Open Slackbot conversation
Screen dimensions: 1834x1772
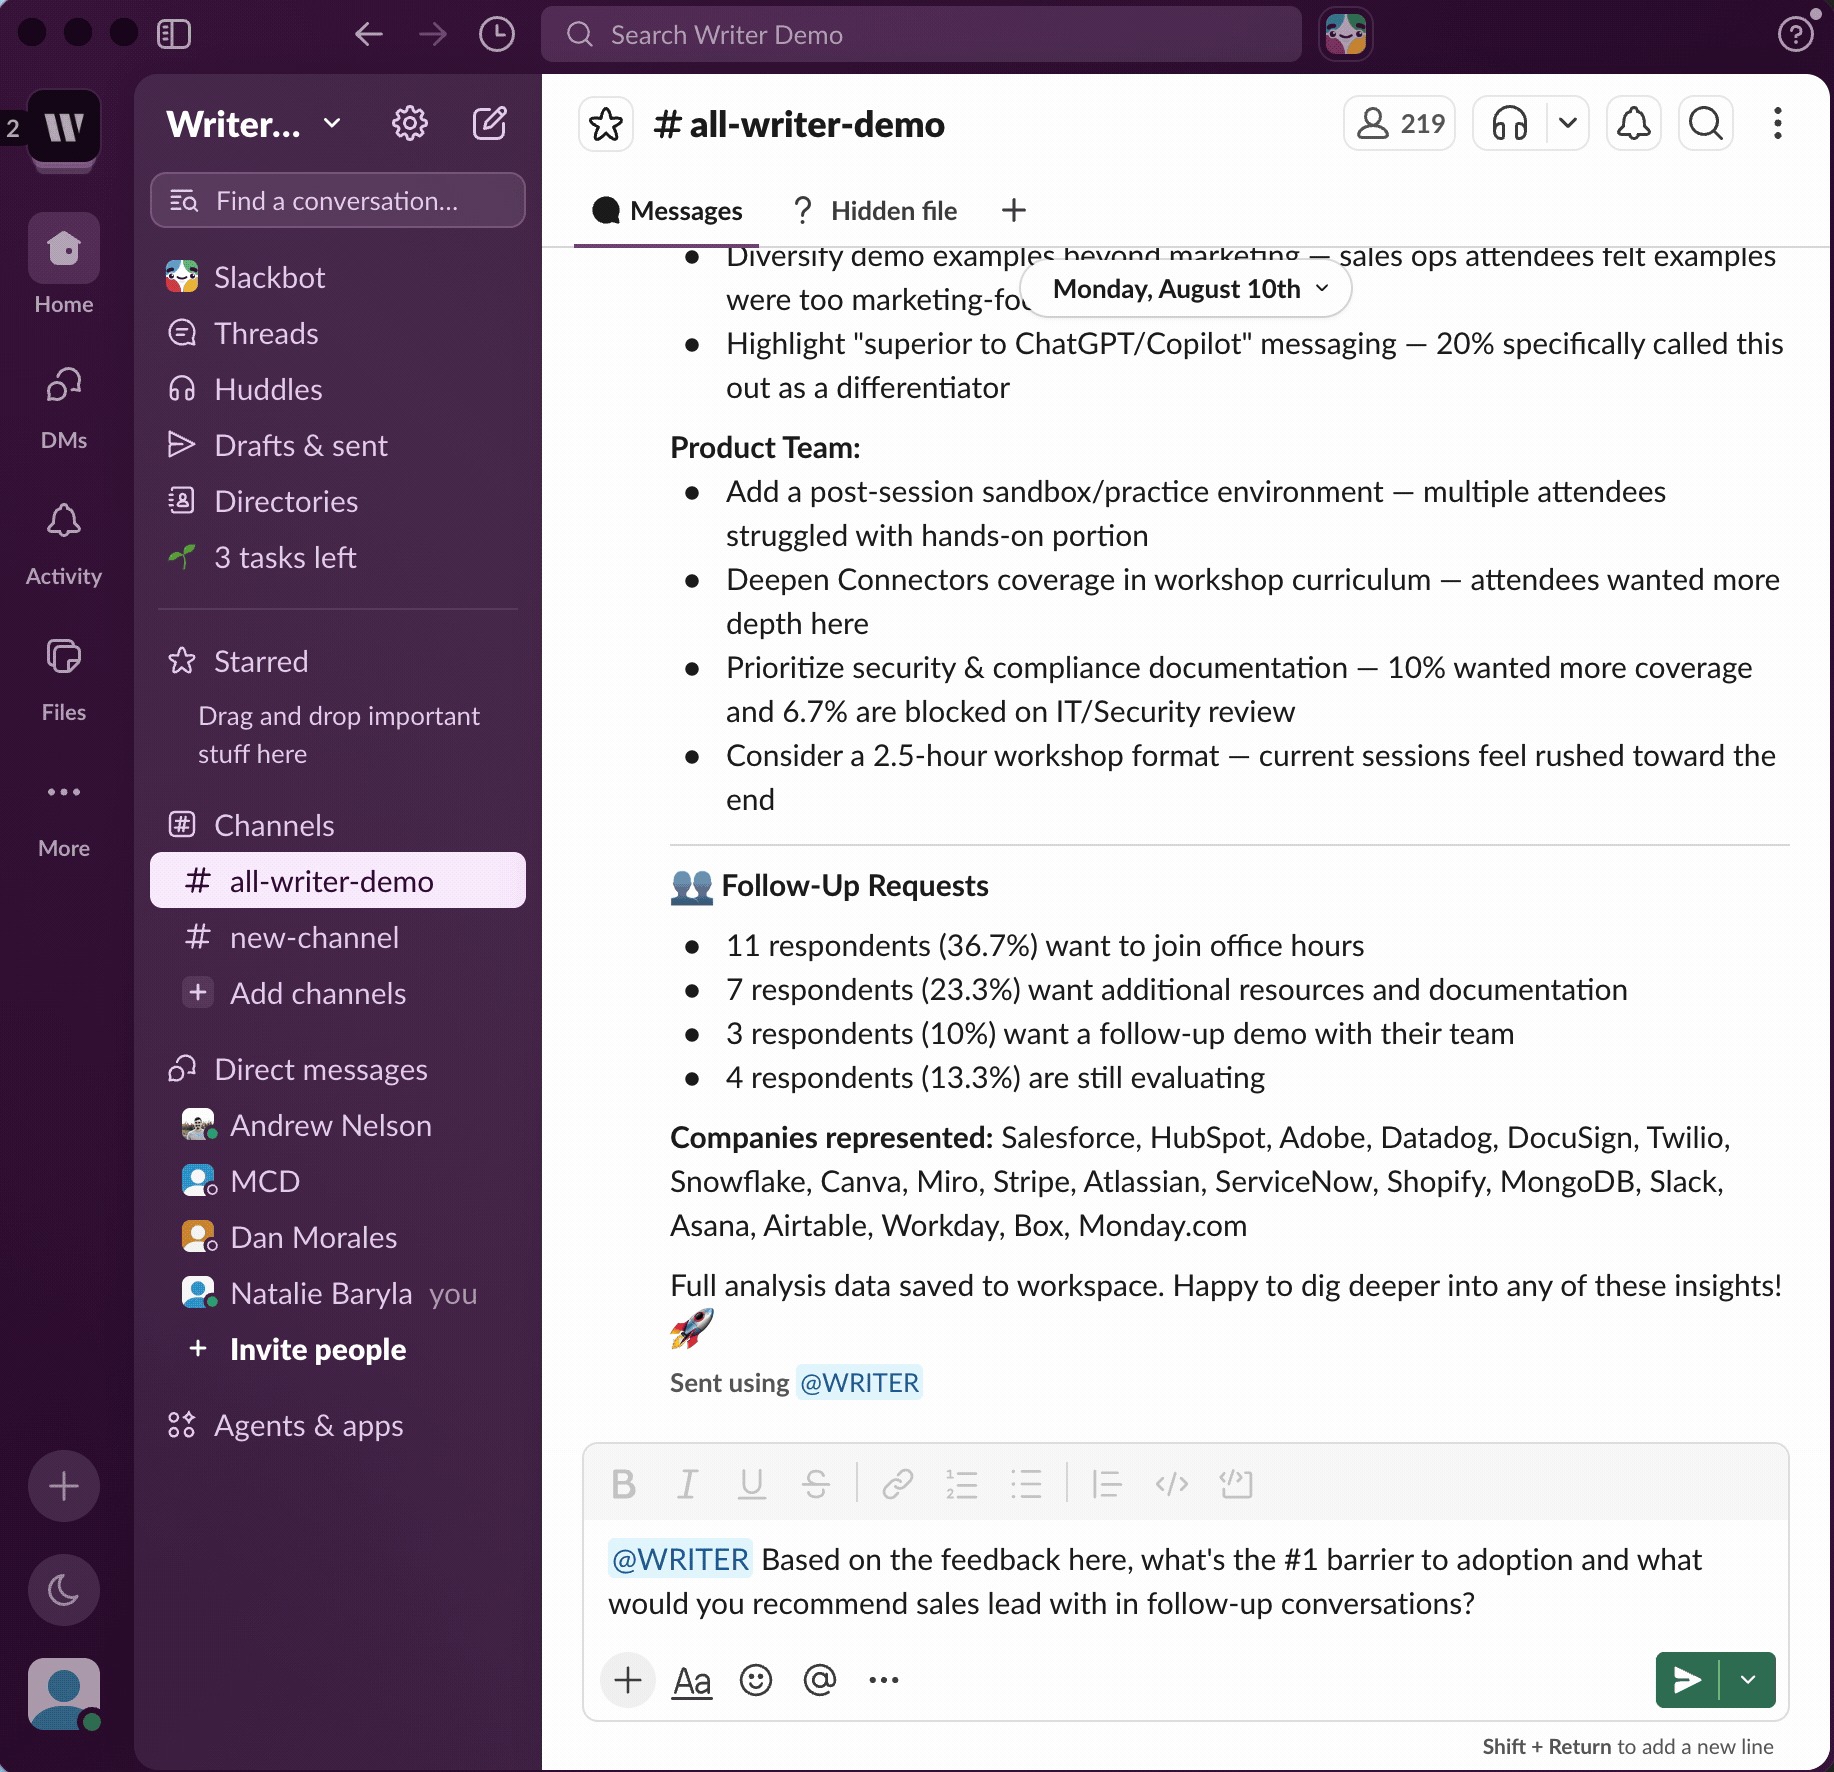(338, 277)
